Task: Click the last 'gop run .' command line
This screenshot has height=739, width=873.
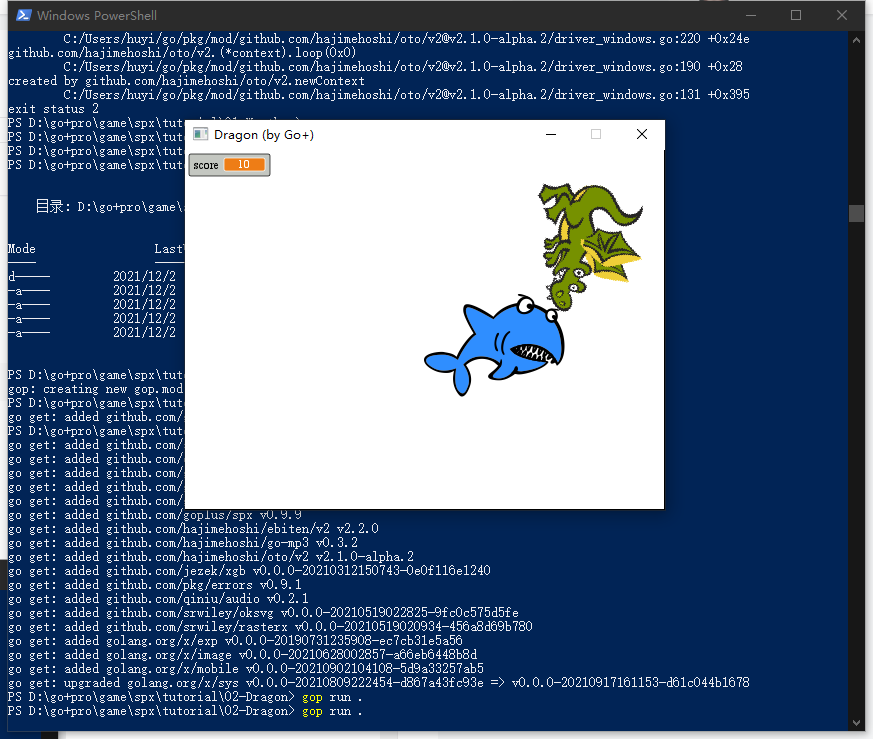Action: coord(185,711)
